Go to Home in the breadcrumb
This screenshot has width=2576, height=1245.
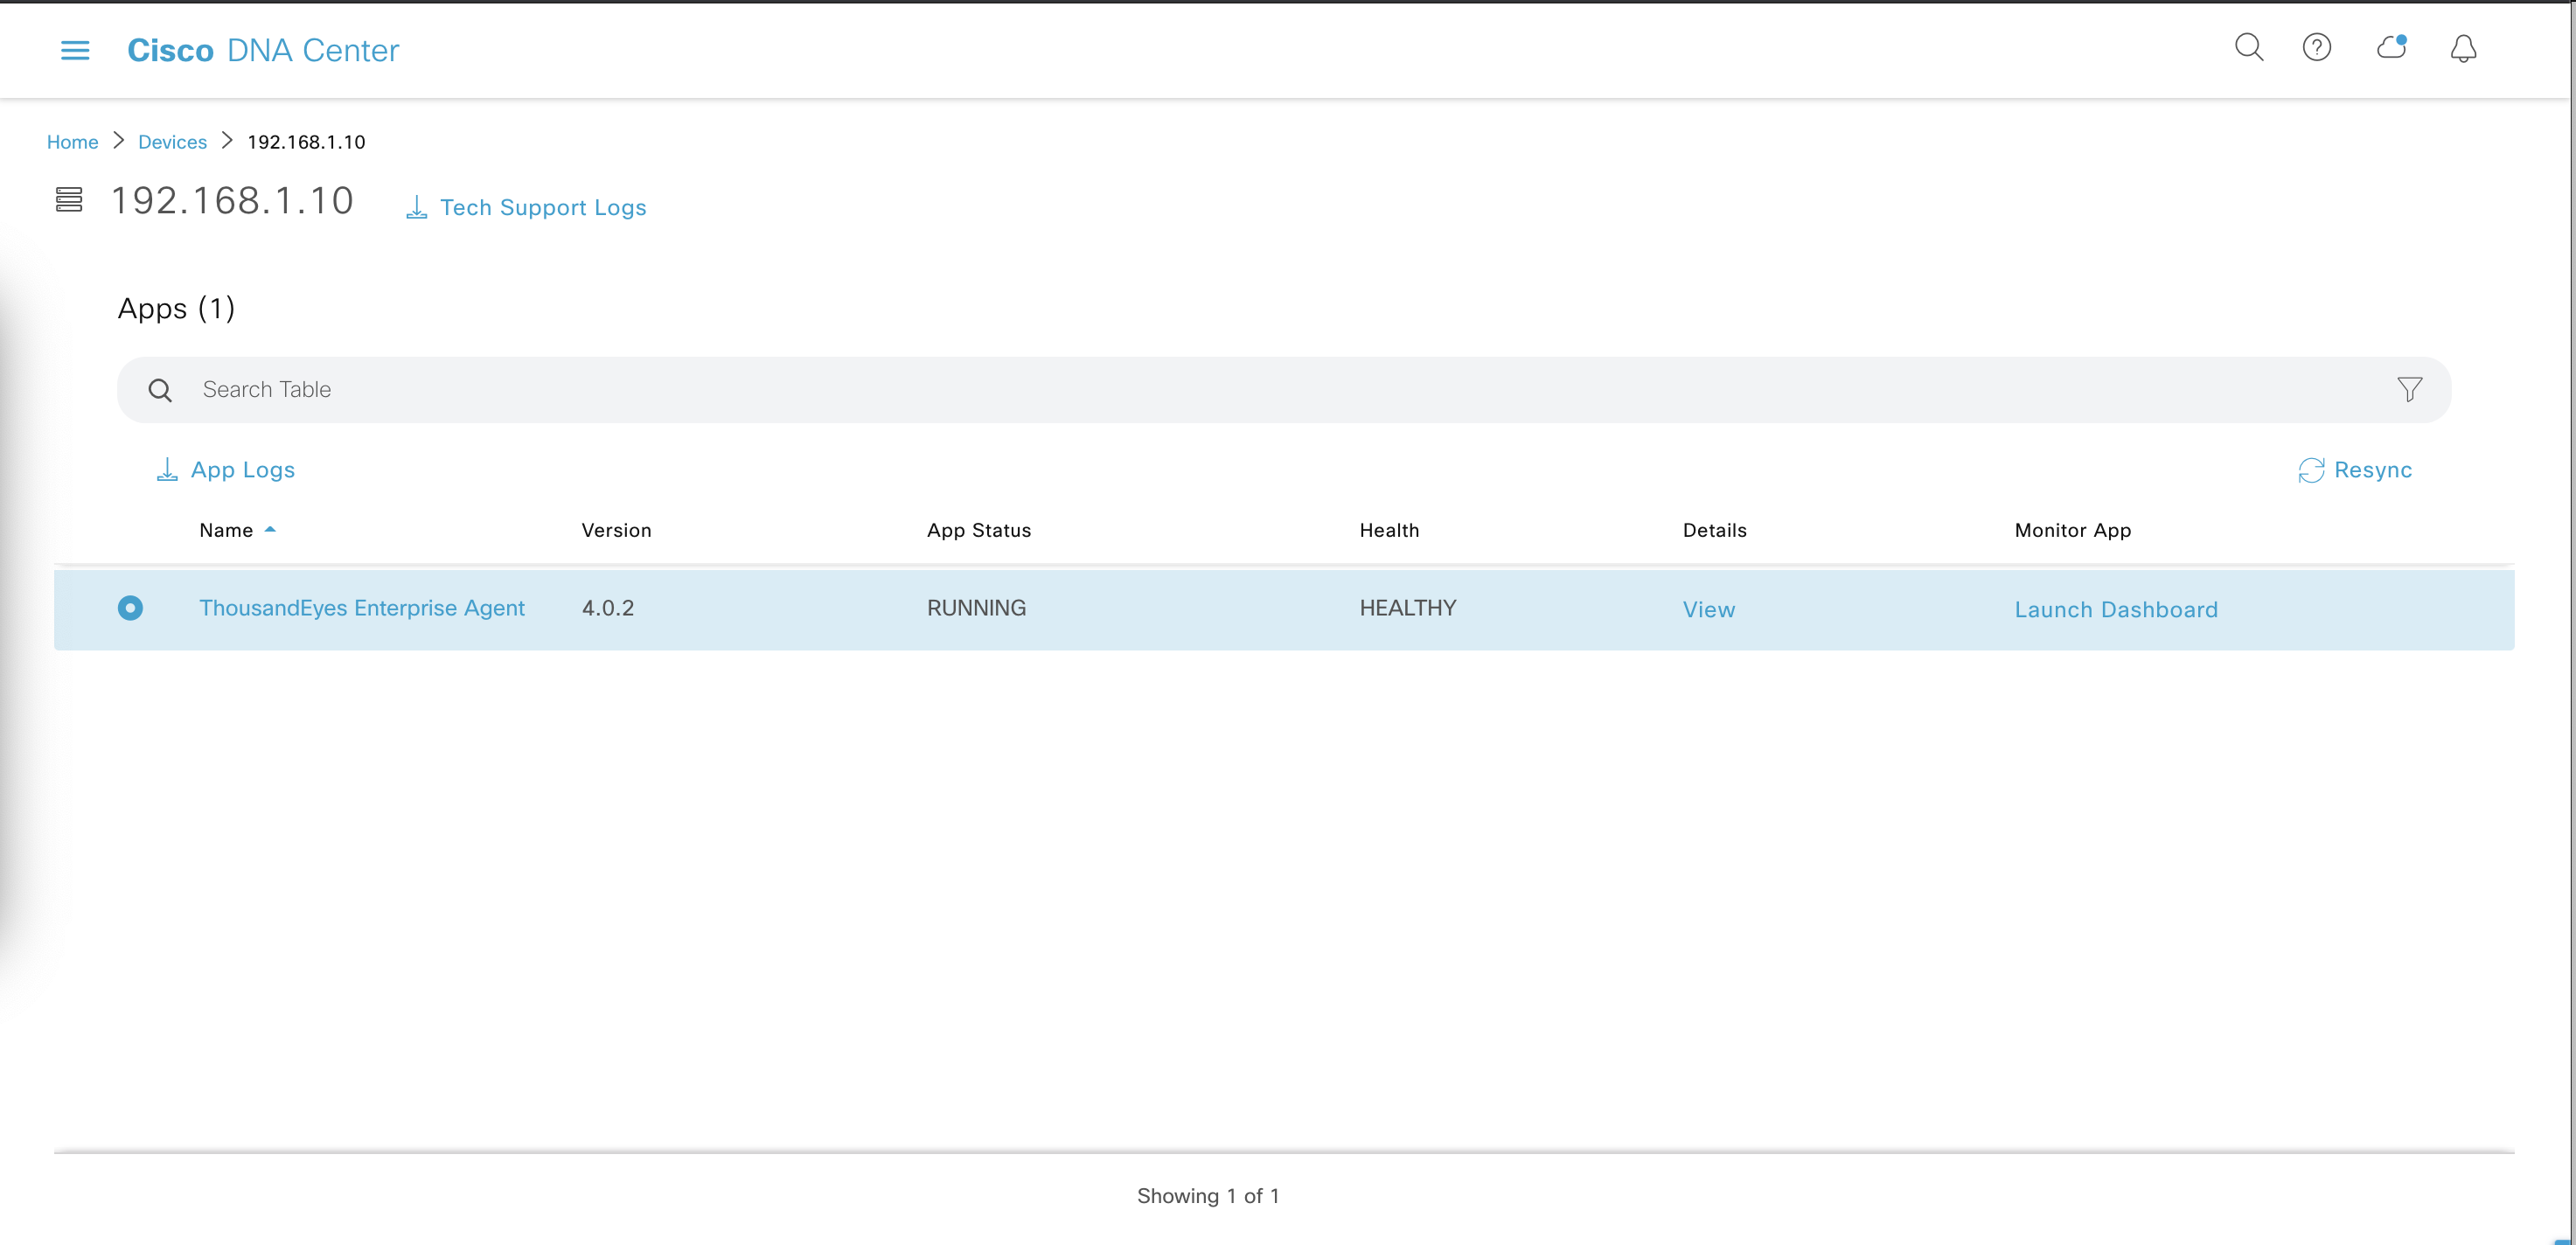pos(72,142)
